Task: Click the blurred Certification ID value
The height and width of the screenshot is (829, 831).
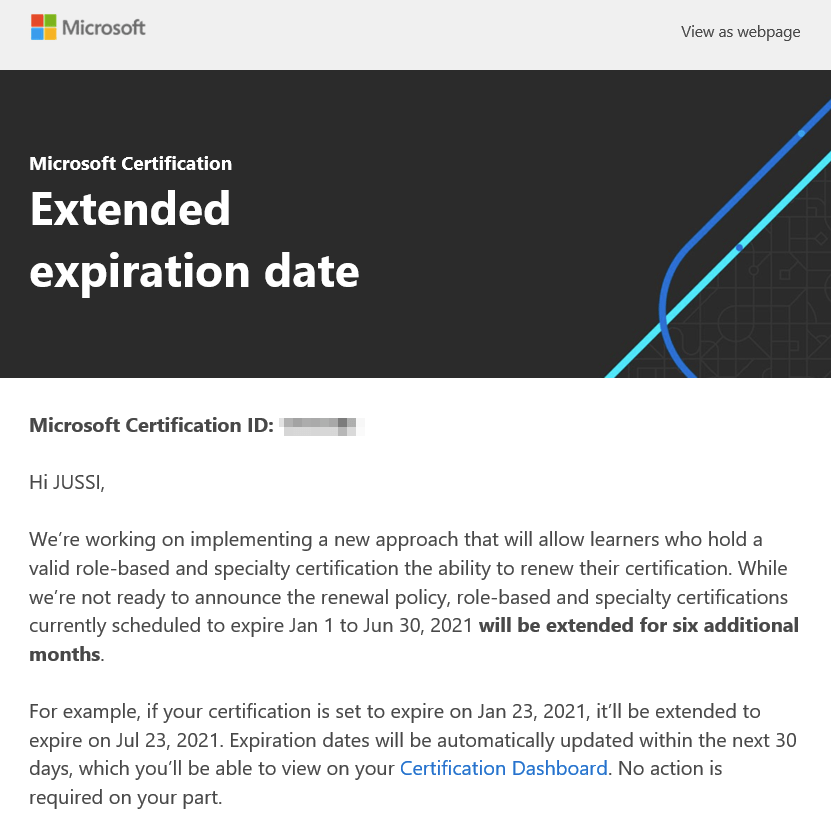Action: pyautogui.click(x=322, y=426)
